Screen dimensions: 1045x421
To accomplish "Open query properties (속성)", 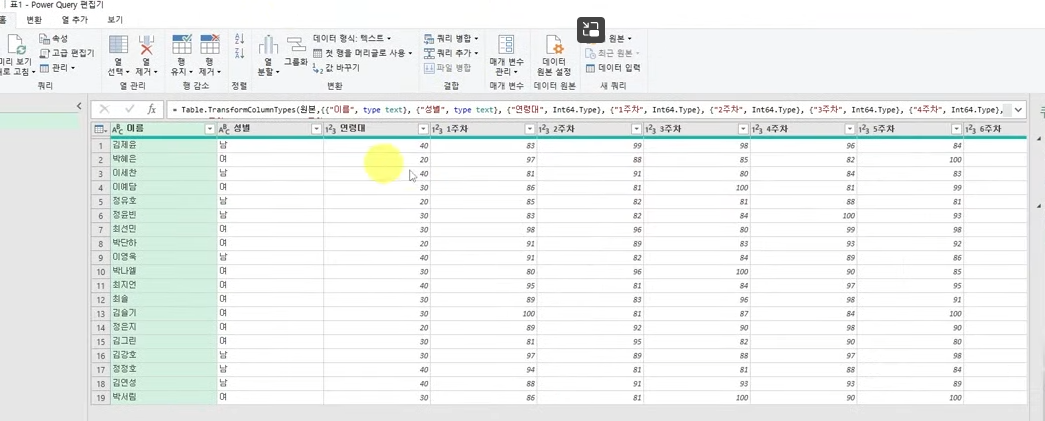I will tap(53, 39).
